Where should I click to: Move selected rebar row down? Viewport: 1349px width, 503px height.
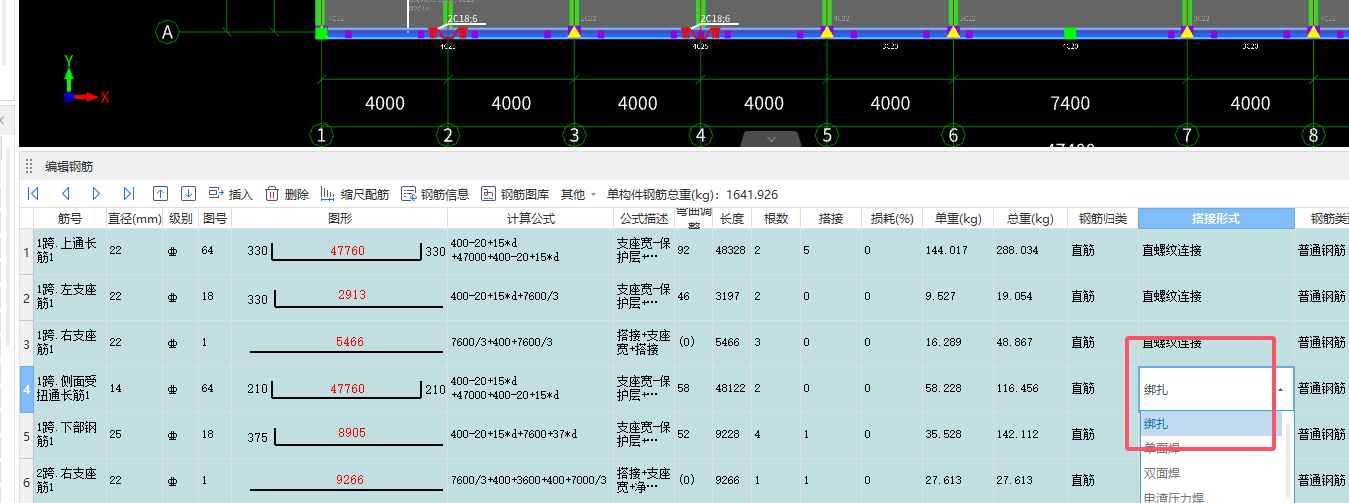pyautogui.click(x=188, y=194)
